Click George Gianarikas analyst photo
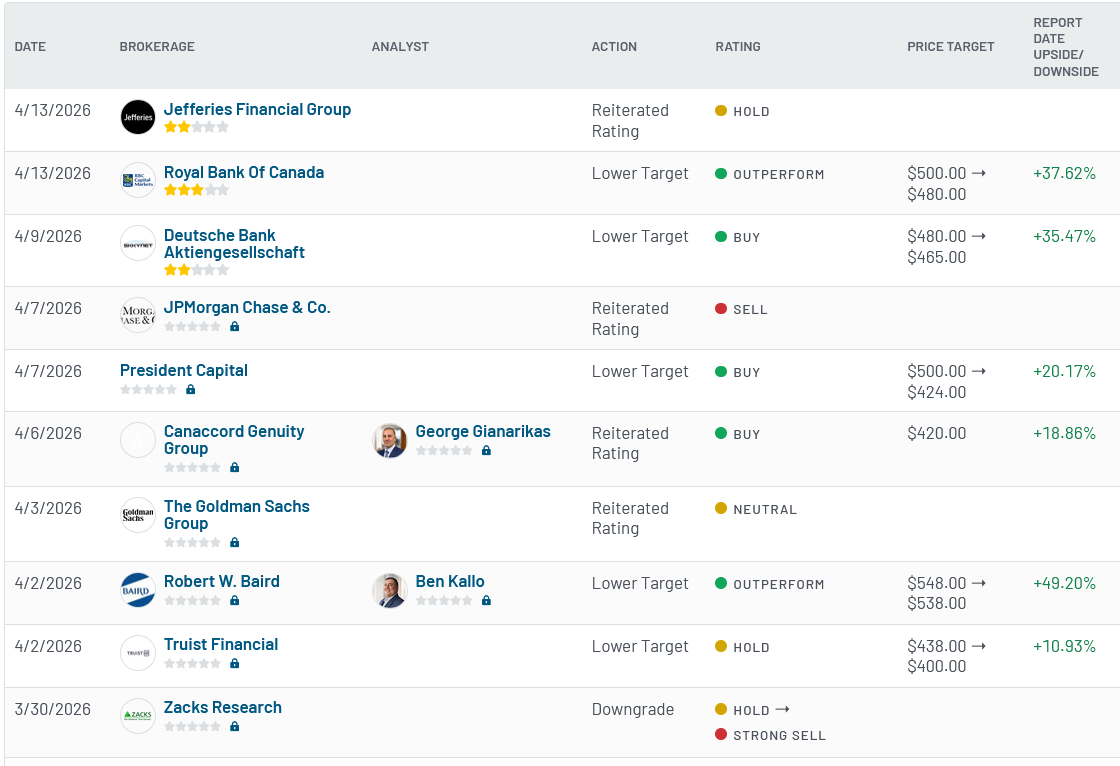 [390, 440]
